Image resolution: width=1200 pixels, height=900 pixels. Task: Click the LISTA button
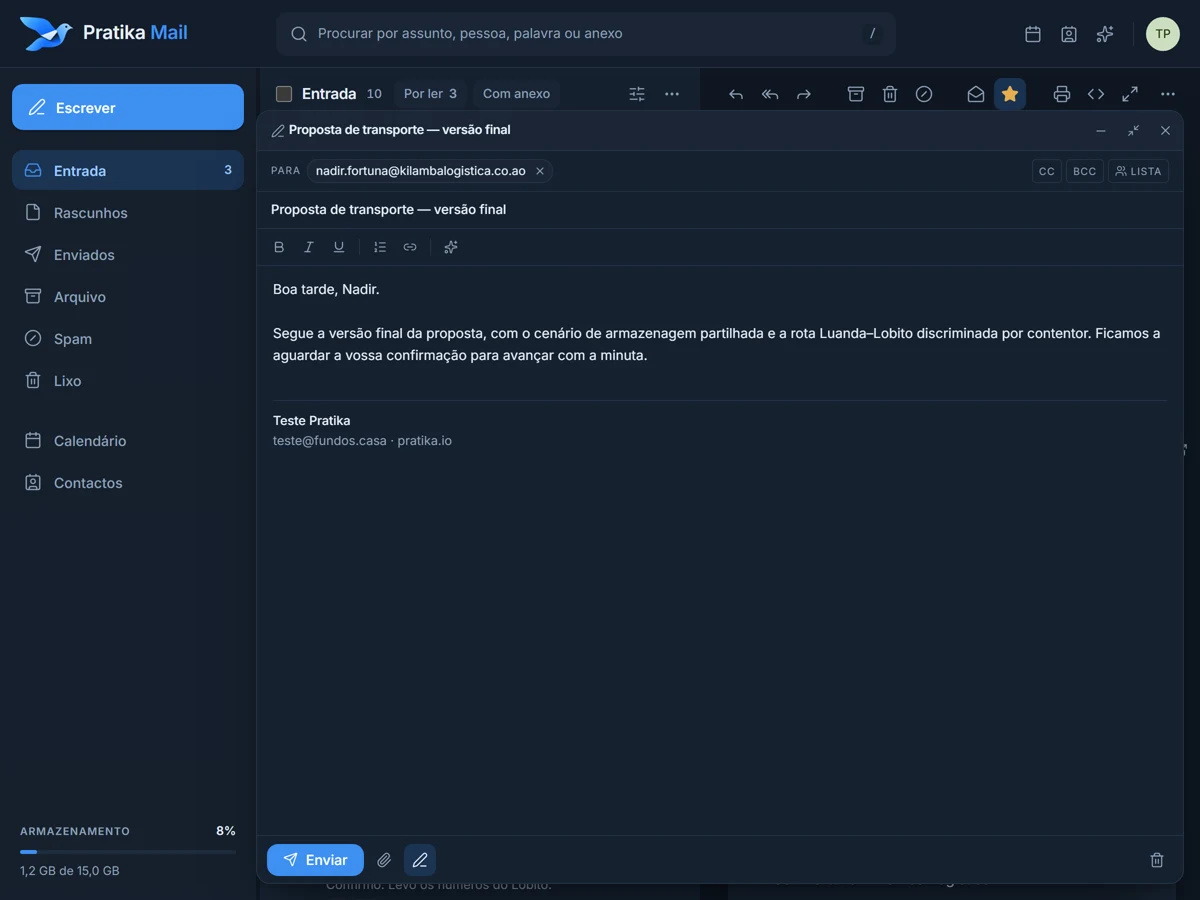point(1138,171)
